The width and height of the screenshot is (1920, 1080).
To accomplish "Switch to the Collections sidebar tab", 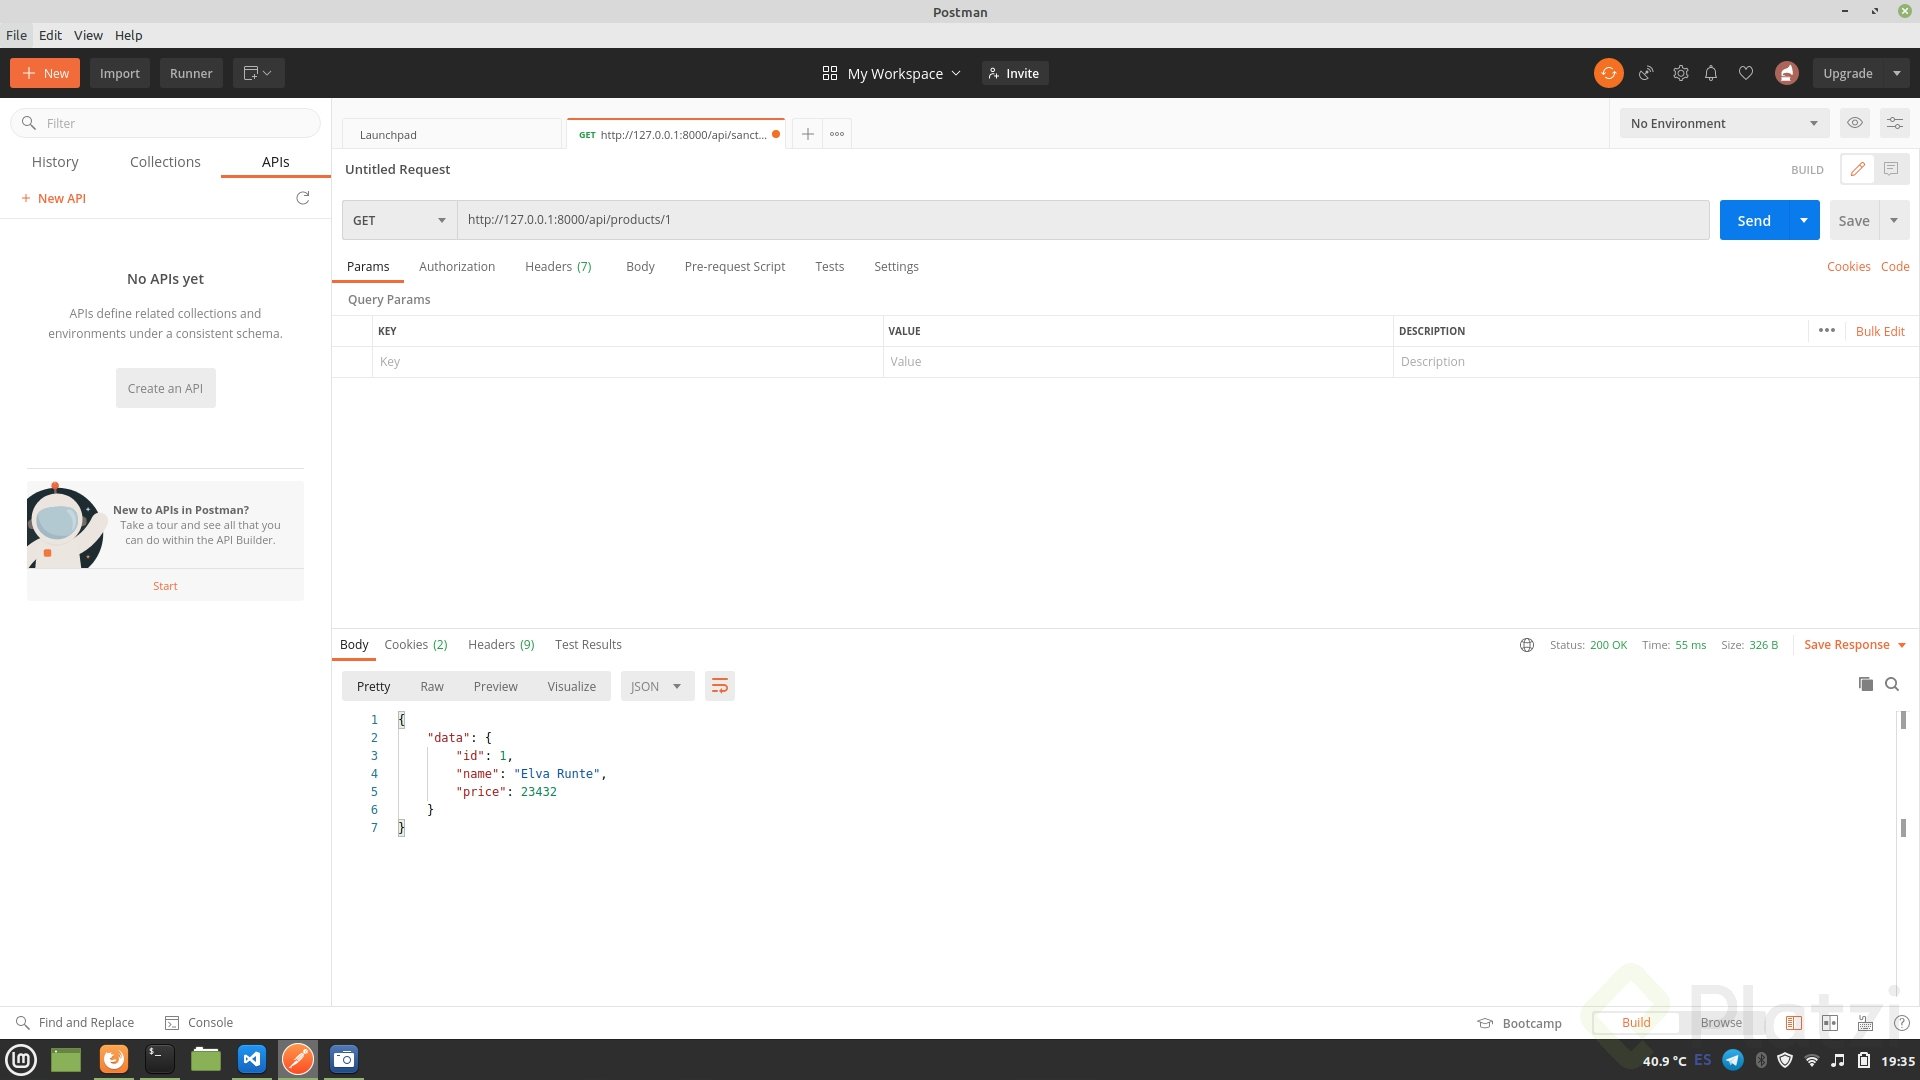I will 165,162.
